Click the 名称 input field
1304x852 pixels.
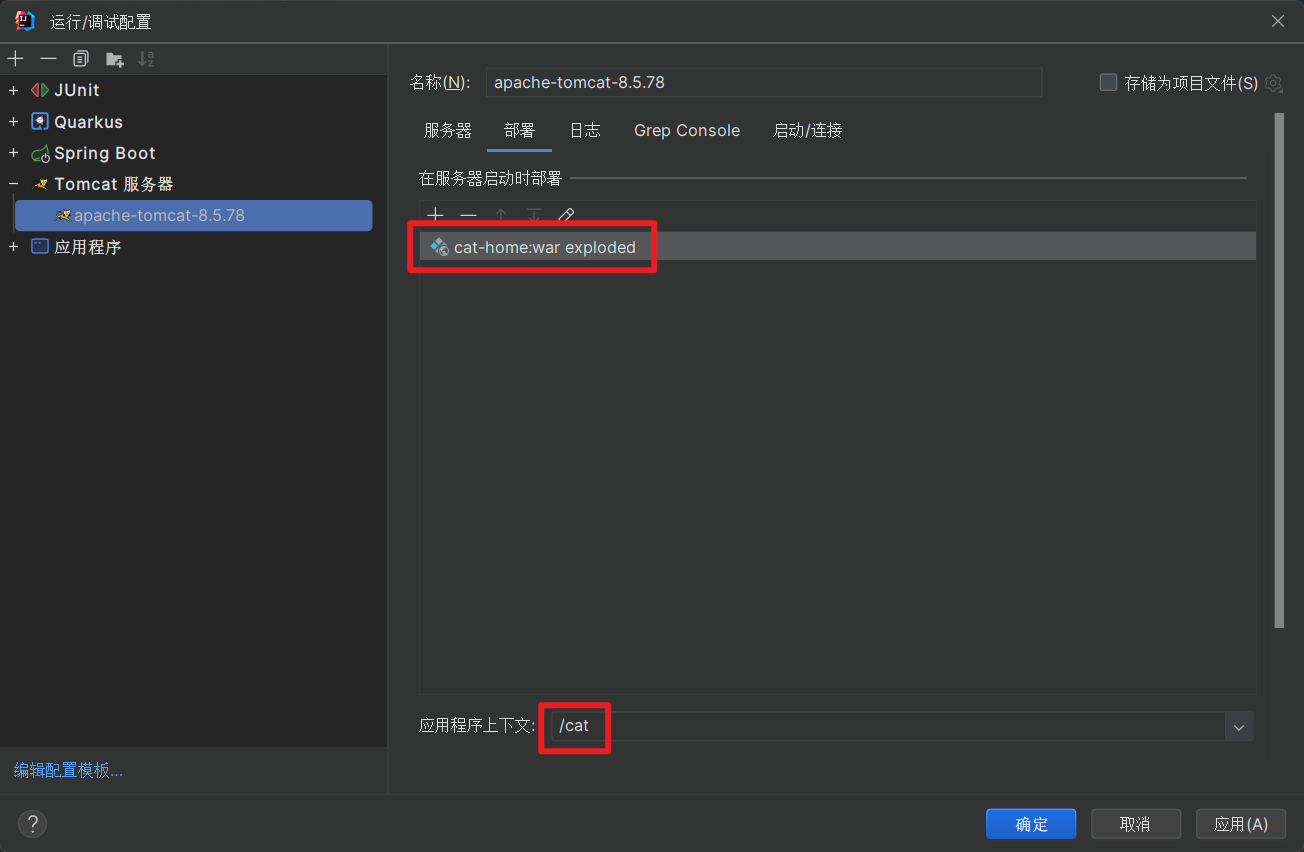764,82
